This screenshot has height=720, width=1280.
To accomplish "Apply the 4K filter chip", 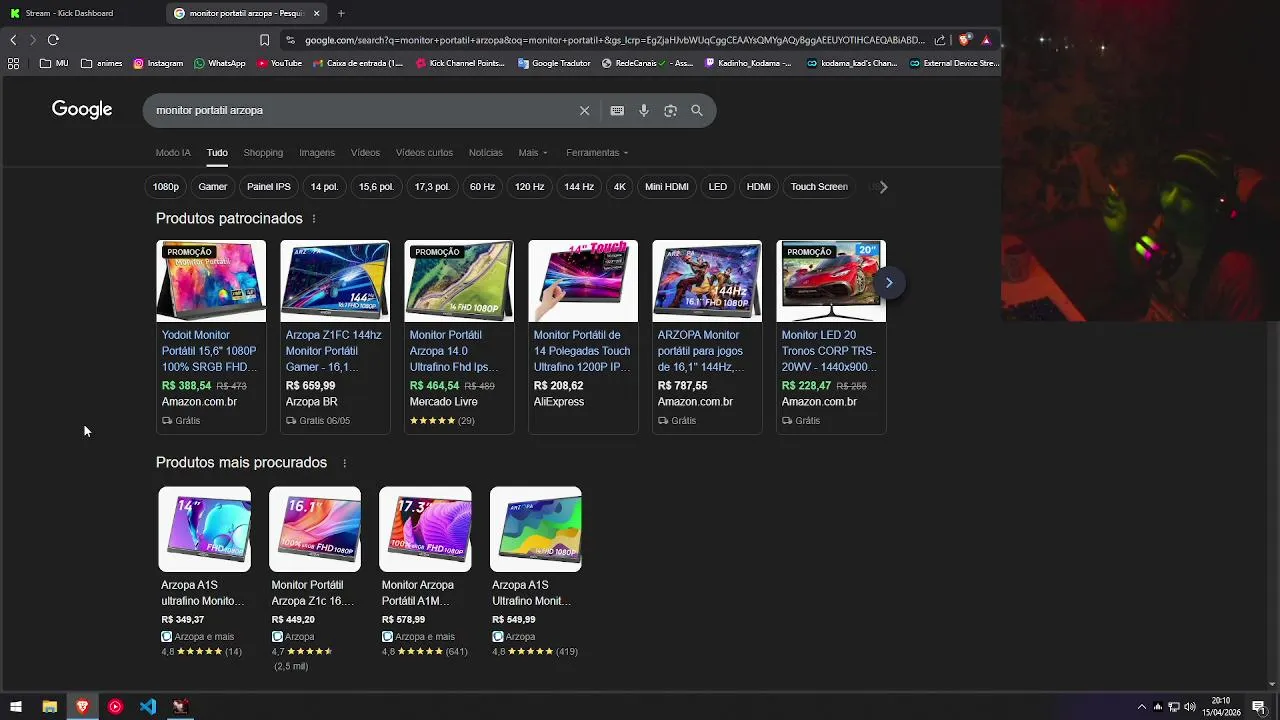I will point(620,187).
